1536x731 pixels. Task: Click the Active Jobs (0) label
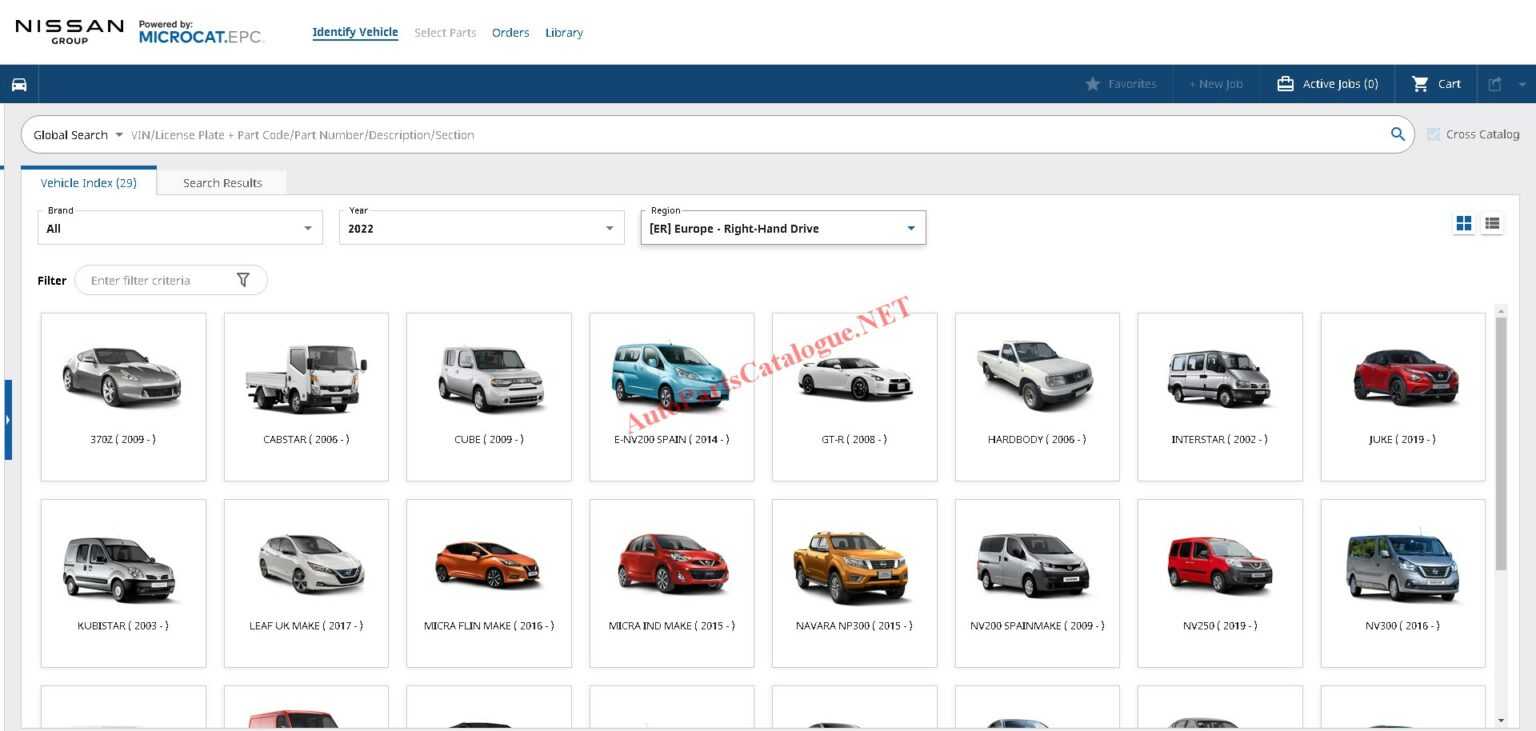click(x=1340, y=84)
